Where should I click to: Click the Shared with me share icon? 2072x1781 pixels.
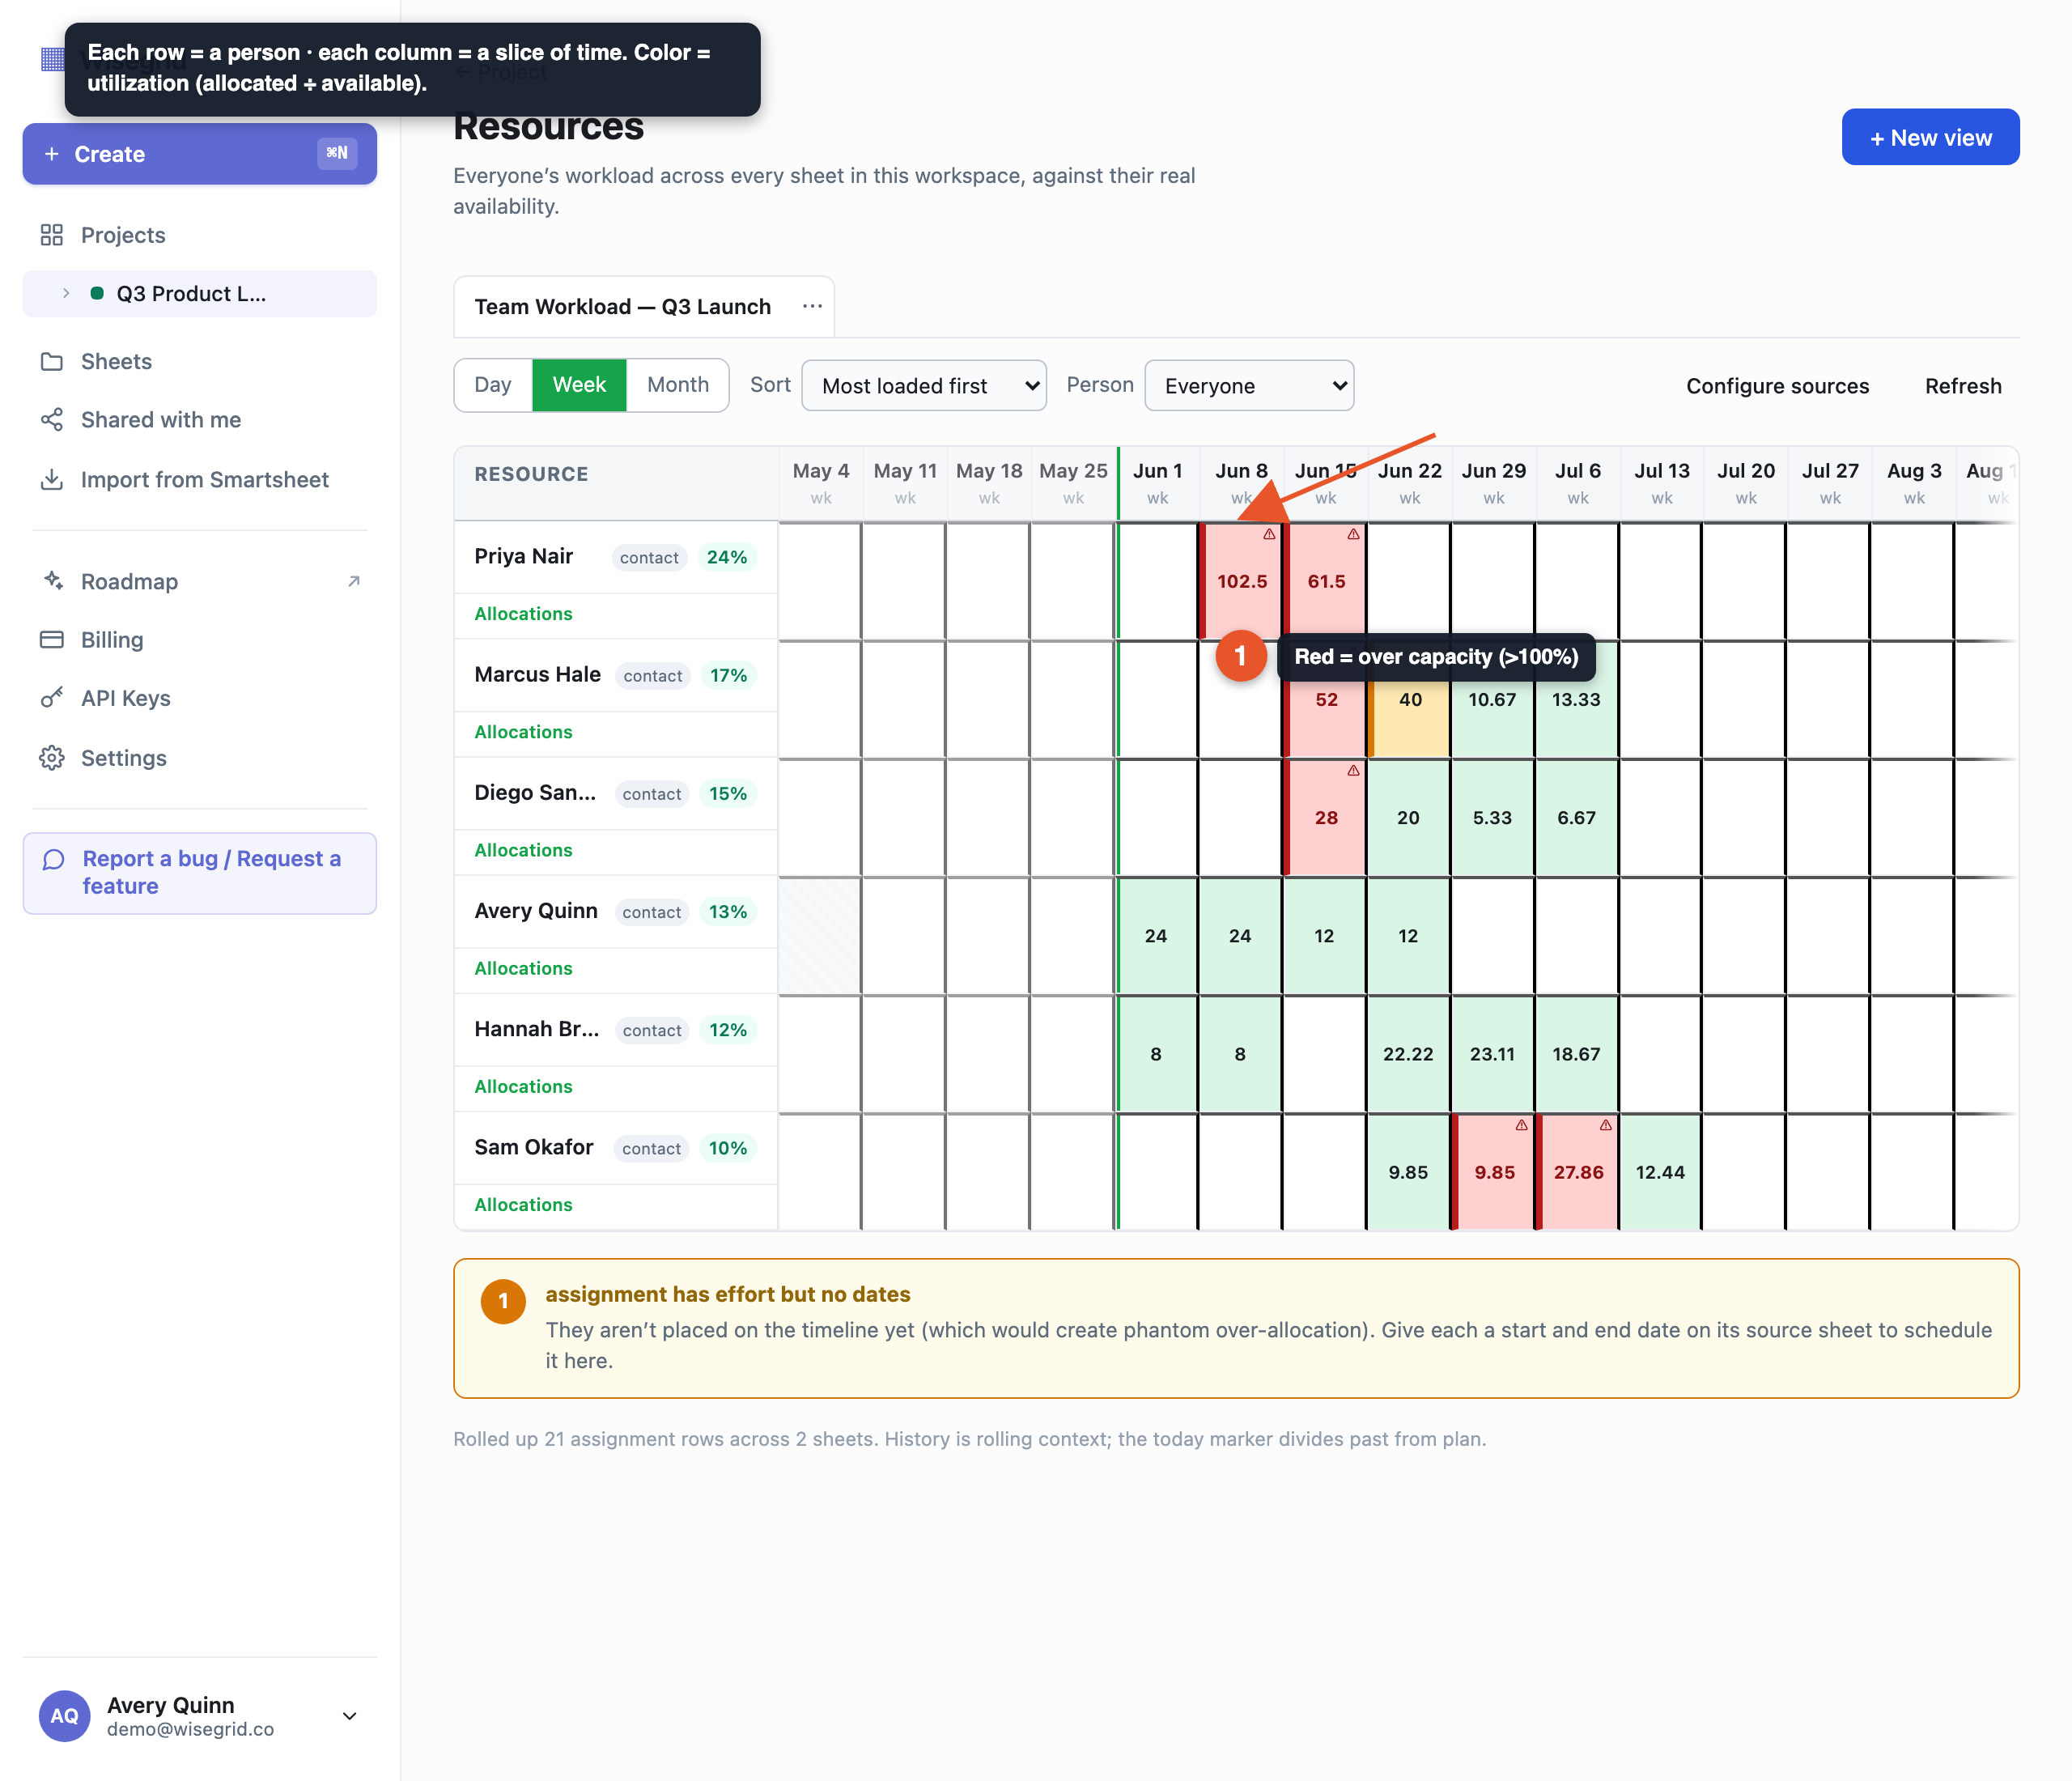(x=52, y=420)
